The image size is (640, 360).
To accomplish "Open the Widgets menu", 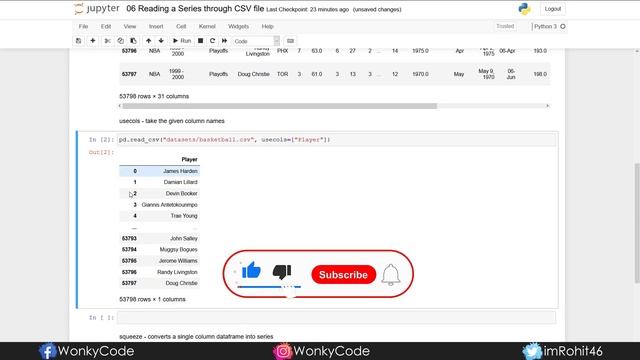I will tap(238, 26).
